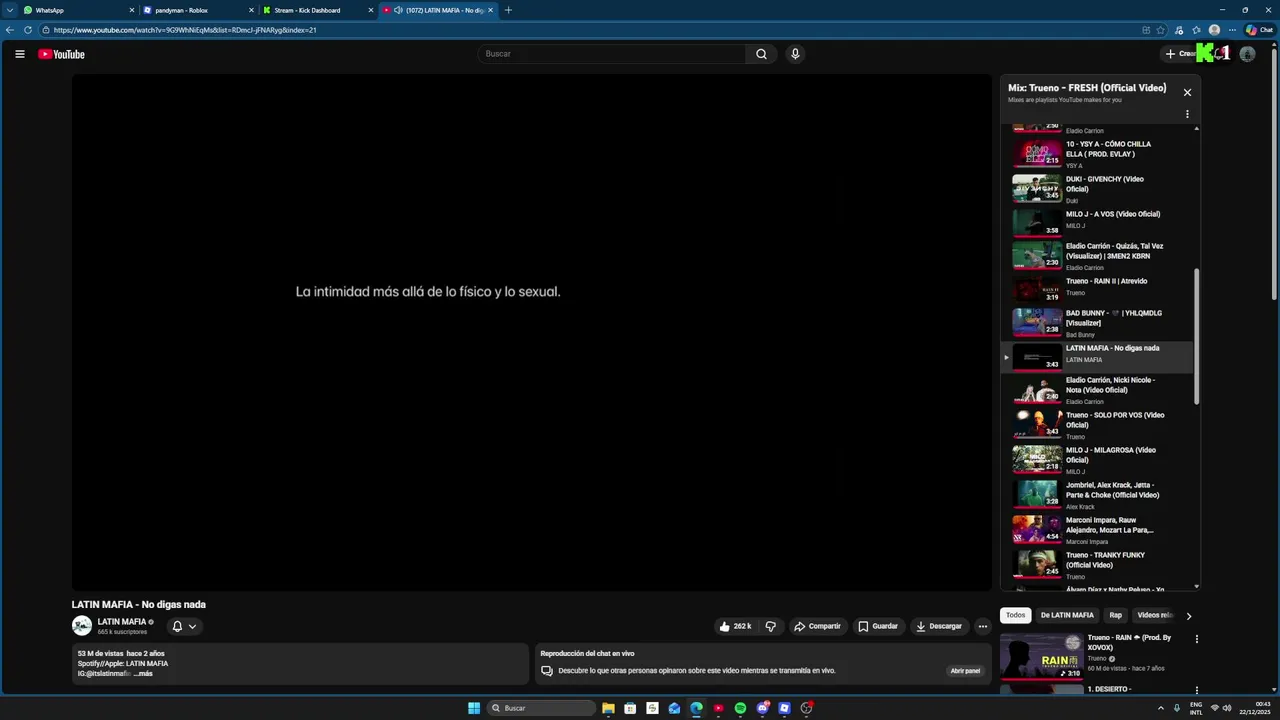Open YouTube account avatar menu
This screenshot has width=1280, height=720.
1247,54
